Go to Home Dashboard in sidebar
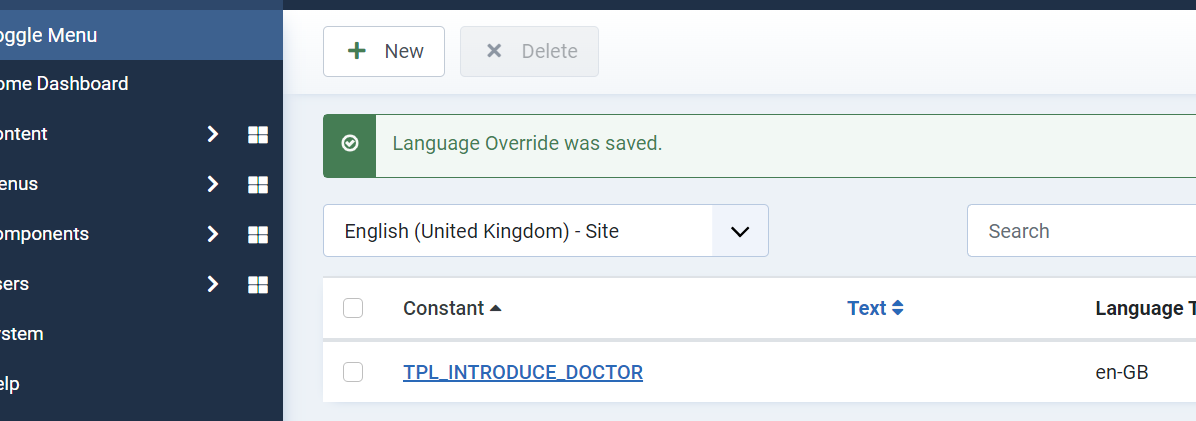The width and height of the screenshot is (1196, 421). pos(64,84)
